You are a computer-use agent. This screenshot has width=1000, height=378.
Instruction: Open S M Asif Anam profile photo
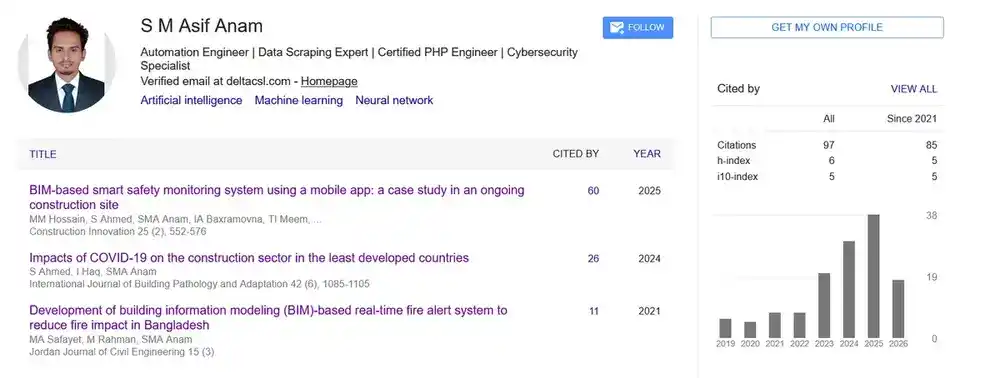click(66, 64)
